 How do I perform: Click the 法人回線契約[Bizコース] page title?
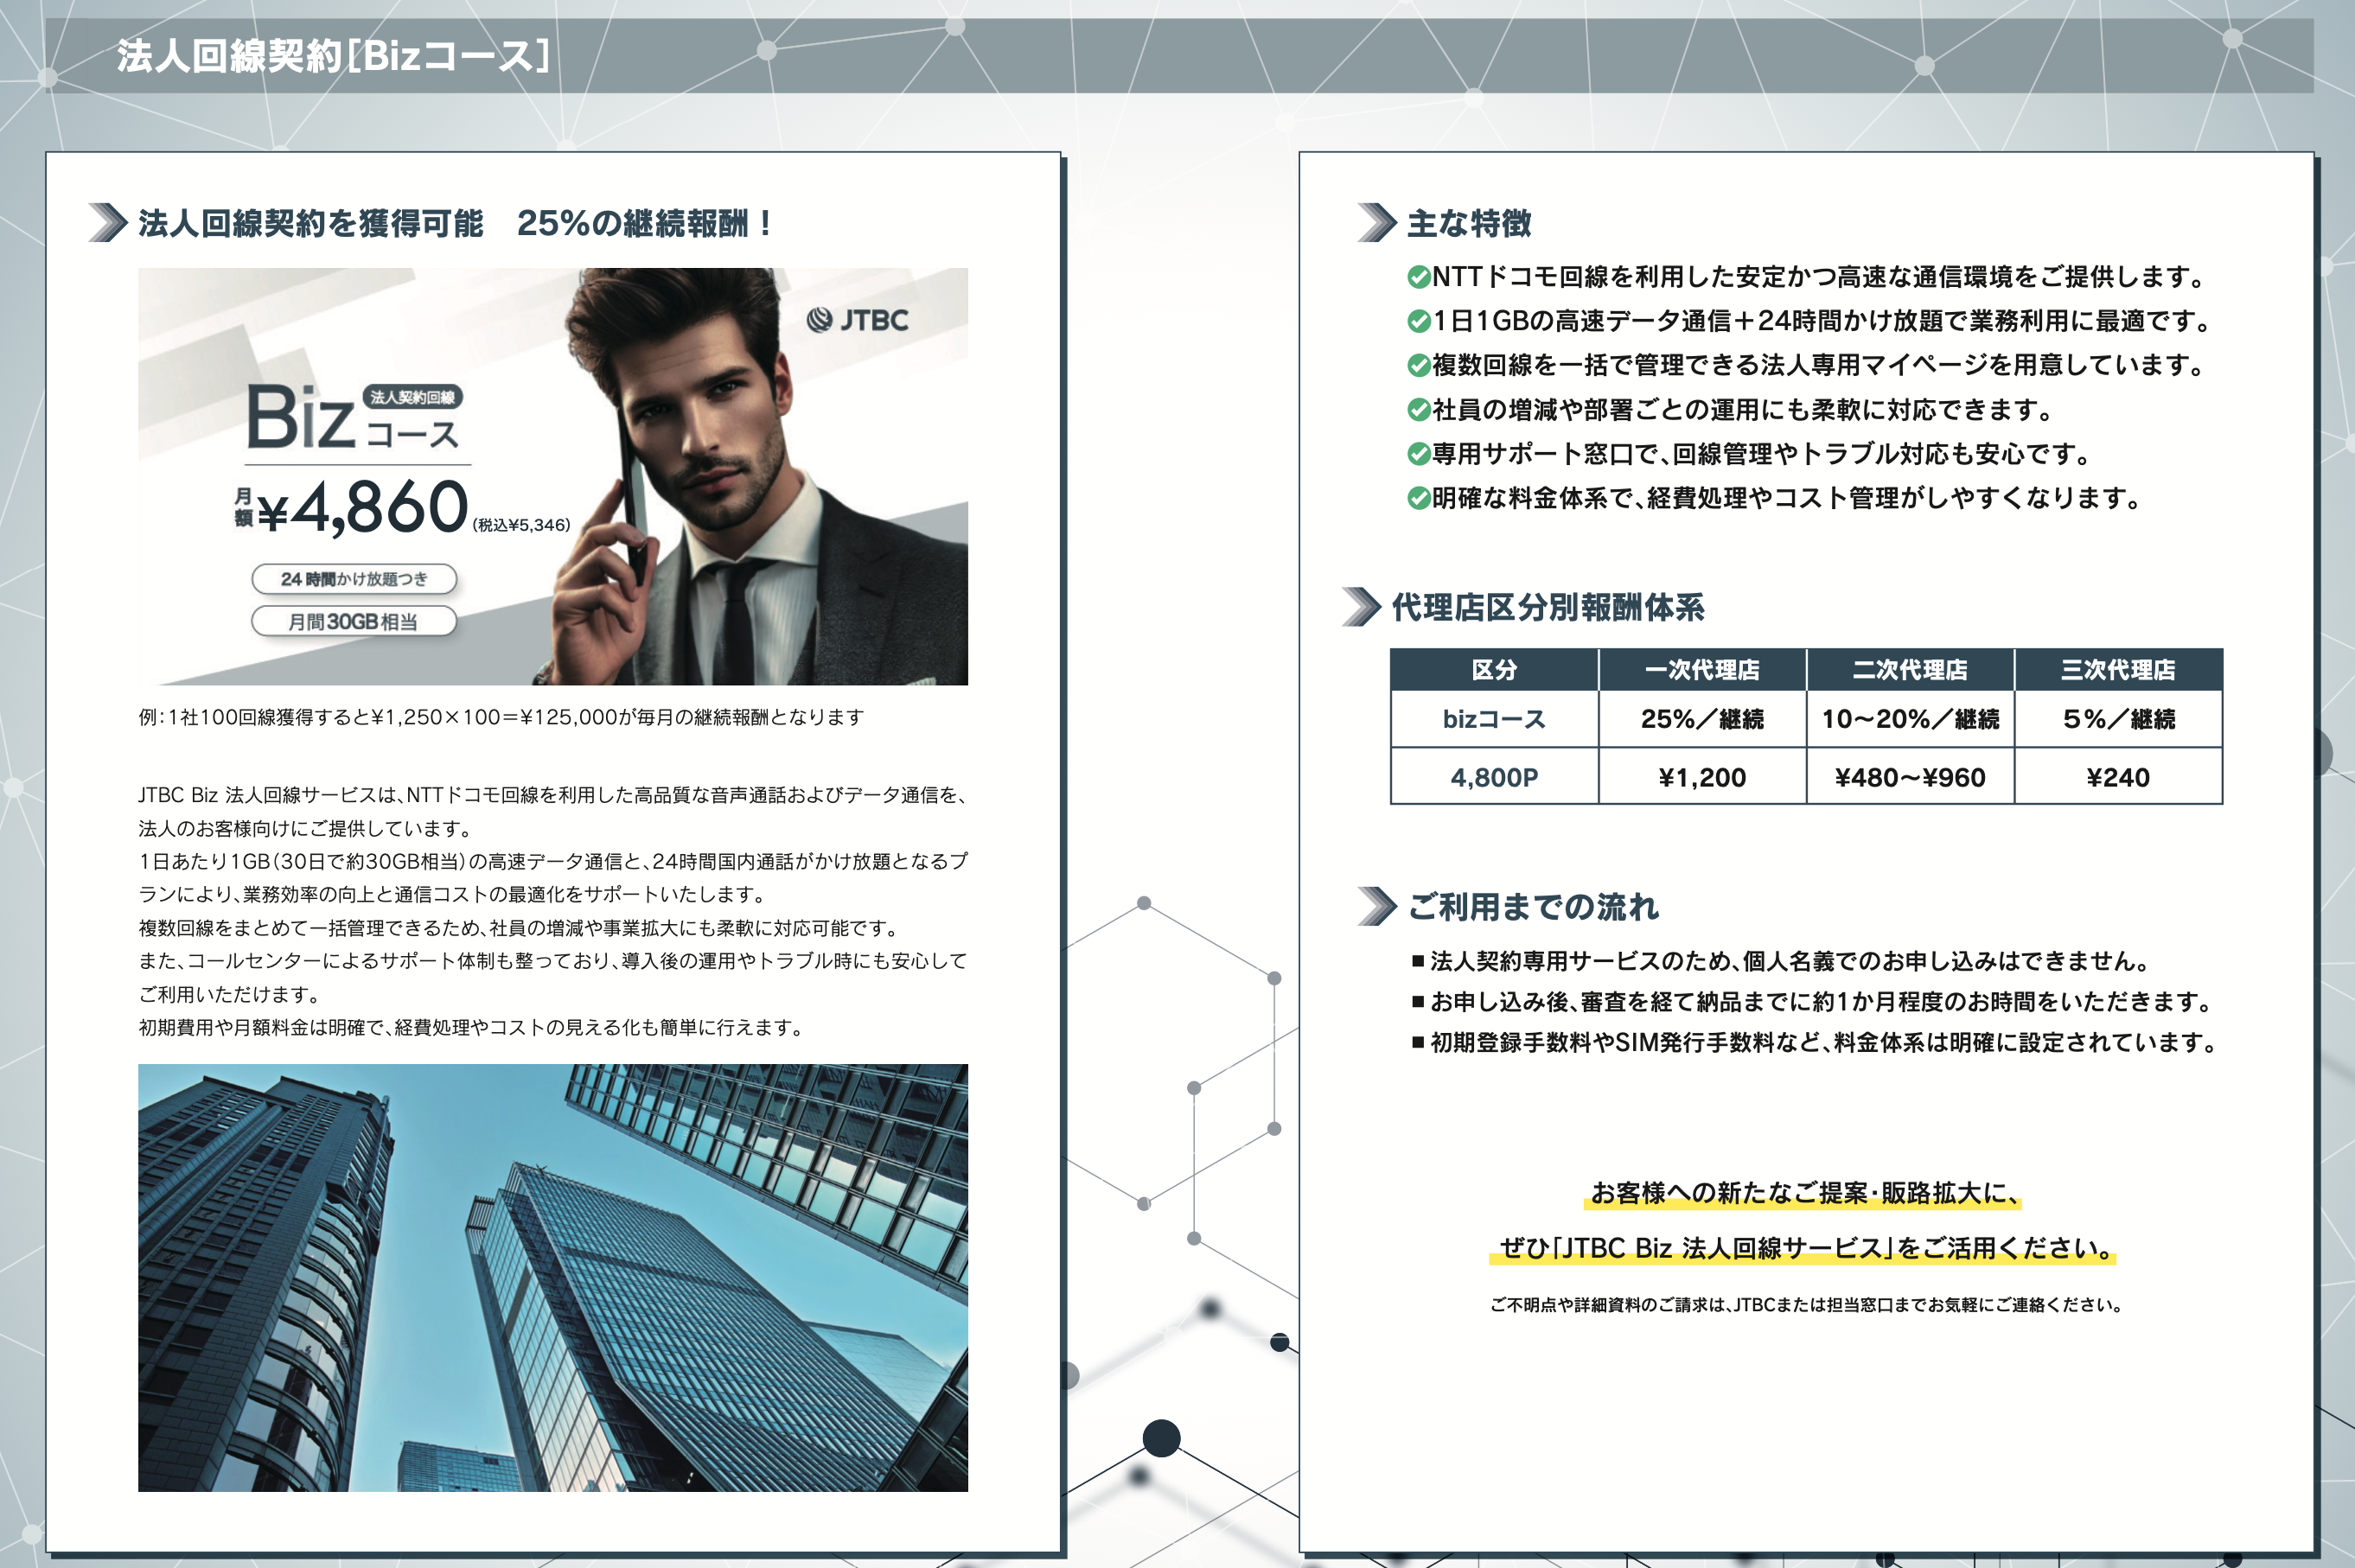point(333,56)
